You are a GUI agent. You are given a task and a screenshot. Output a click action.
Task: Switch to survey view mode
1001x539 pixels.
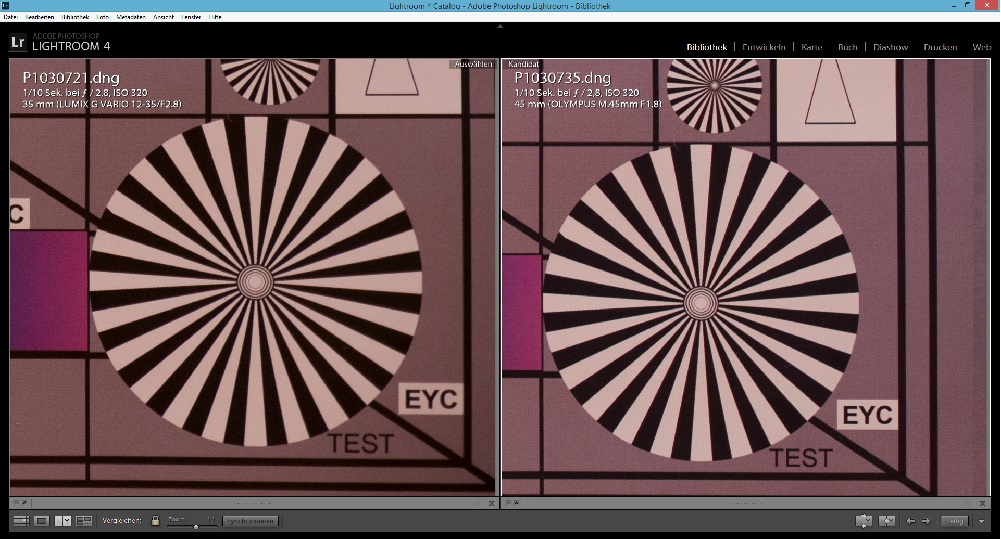(x=84, y=521)
